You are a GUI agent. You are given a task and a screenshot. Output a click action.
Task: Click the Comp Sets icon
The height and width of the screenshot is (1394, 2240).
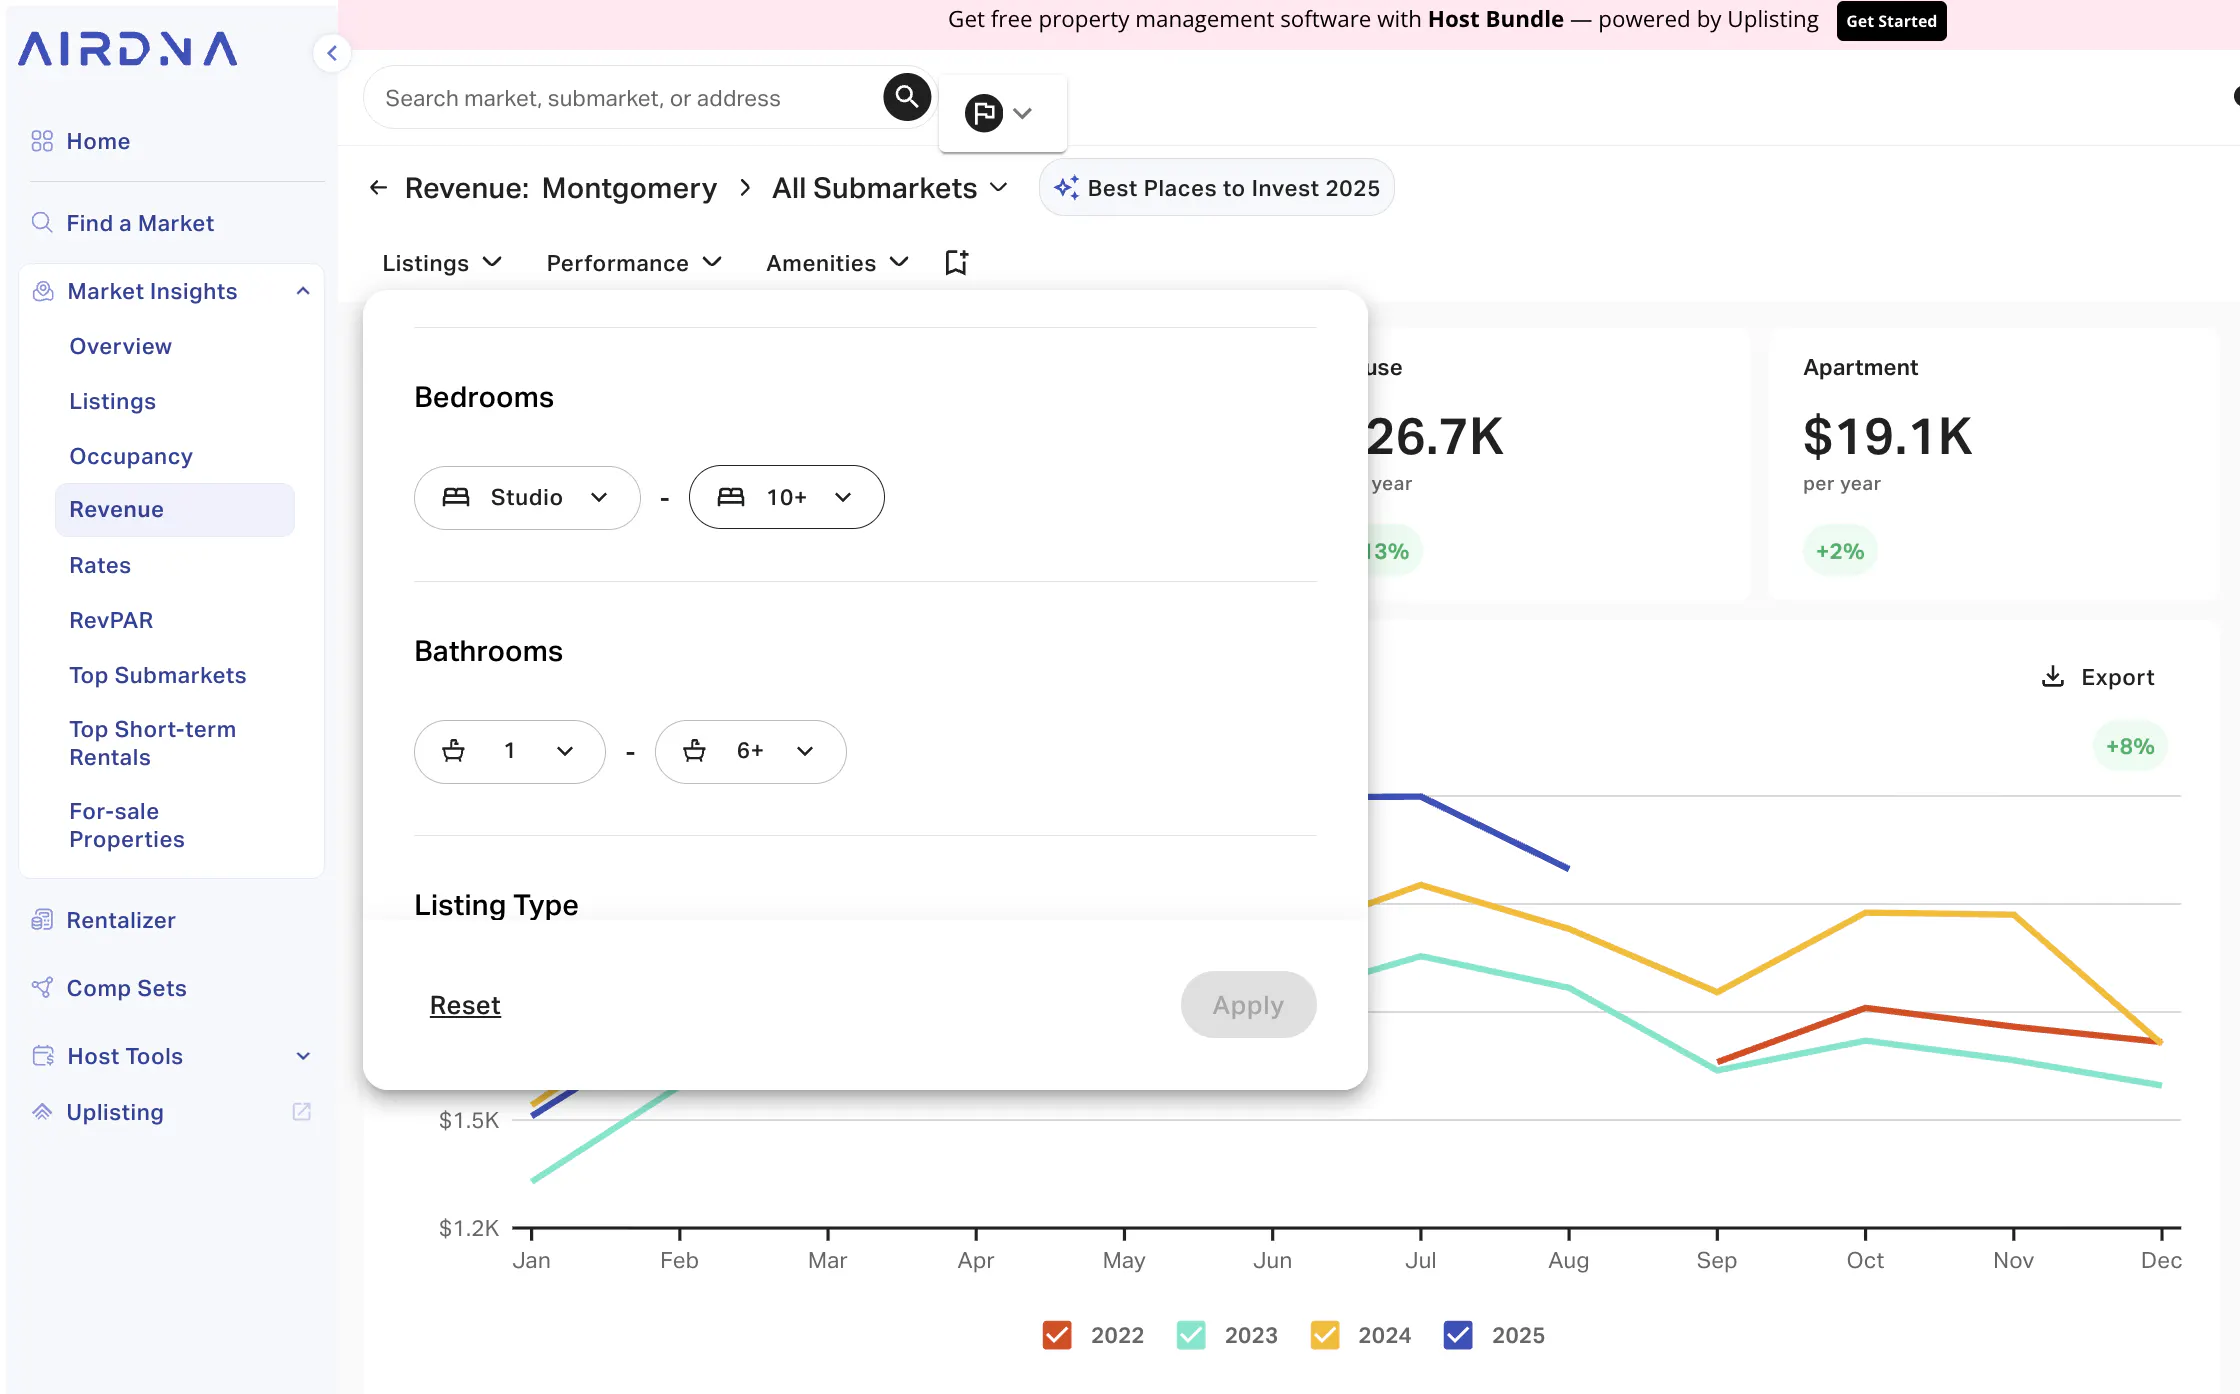pos(42,988)
